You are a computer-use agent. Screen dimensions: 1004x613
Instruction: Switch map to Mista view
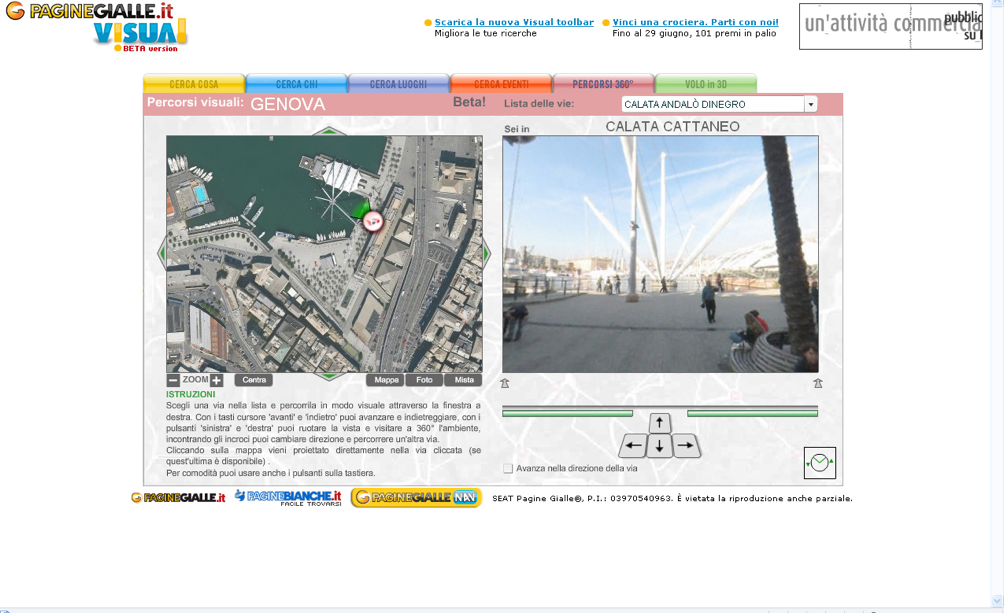click(464, 380)
